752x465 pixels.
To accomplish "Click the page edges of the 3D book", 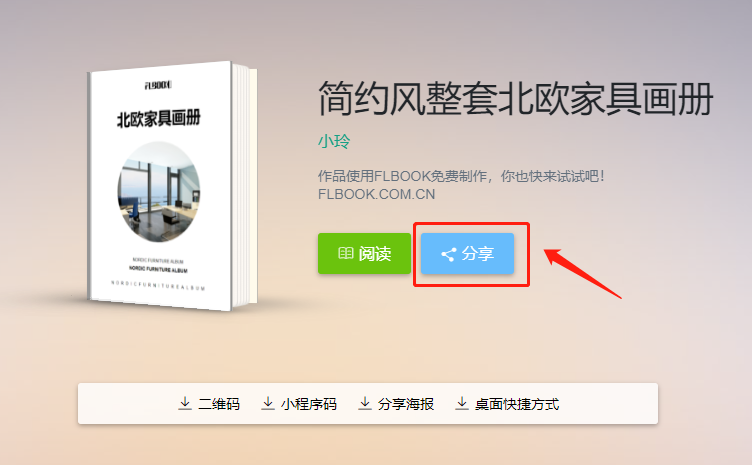I will [x=245, y=186].
